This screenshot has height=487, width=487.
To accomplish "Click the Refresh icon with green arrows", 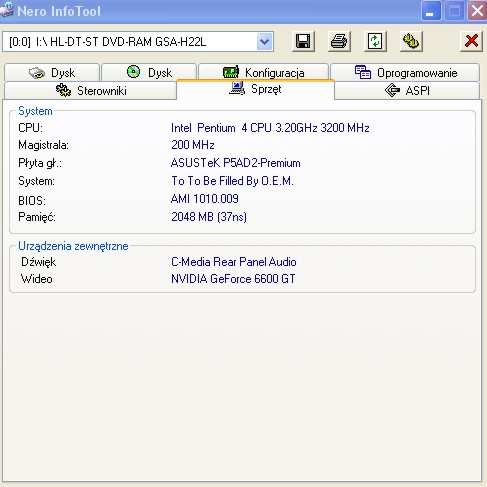I will click(x=375, y=42).
